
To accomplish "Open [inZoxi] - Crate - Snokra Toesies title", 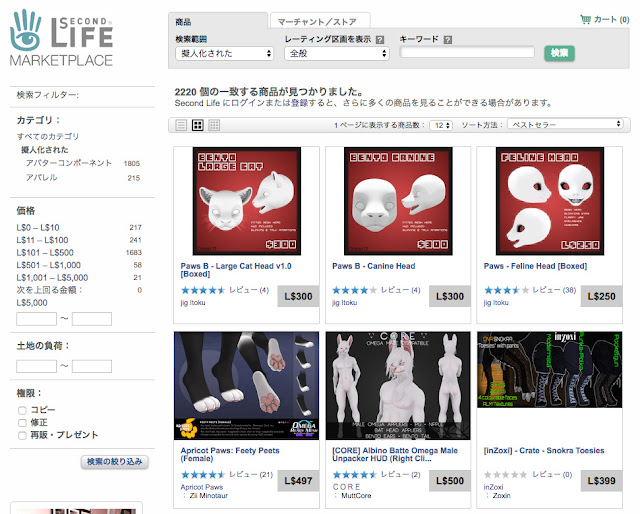I will pos(544,451).
